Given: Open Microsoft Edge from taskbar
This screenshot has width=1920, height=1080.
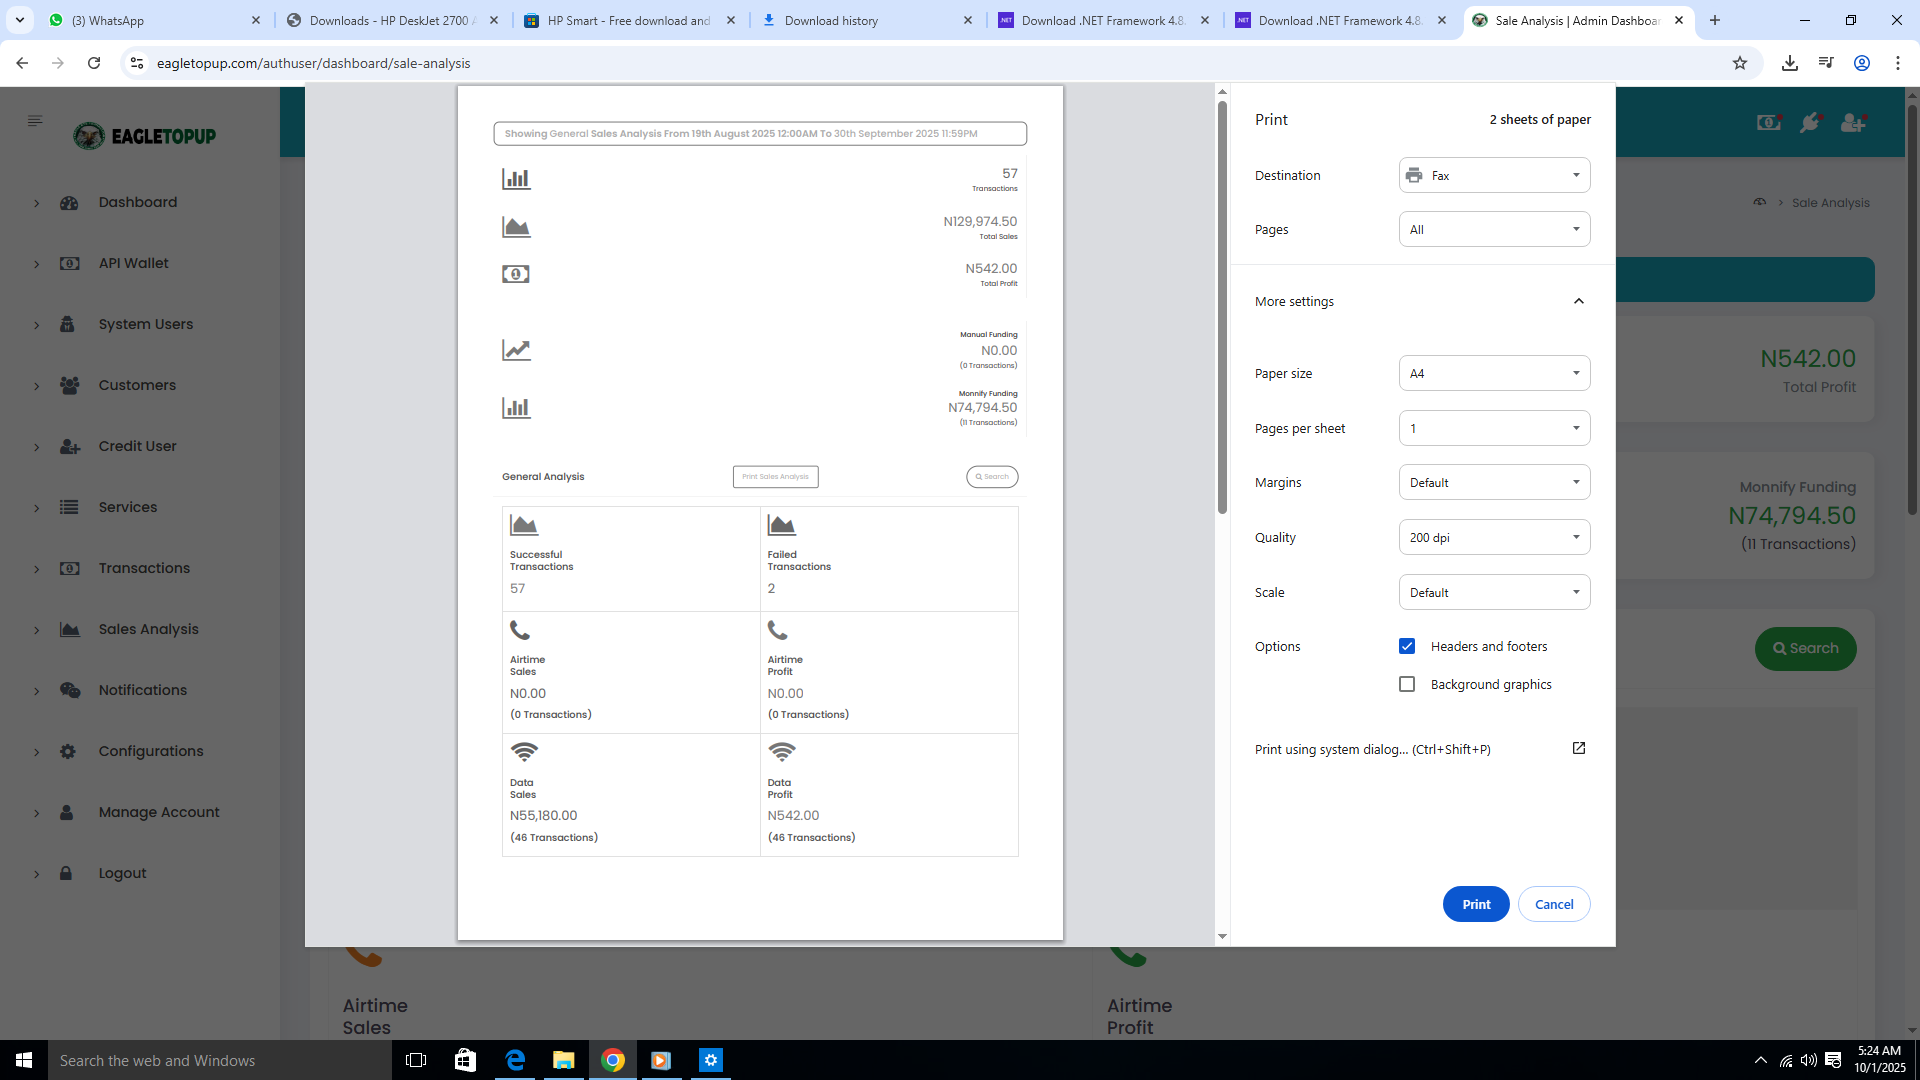Looking at the screenshot, I should 515,1060.
